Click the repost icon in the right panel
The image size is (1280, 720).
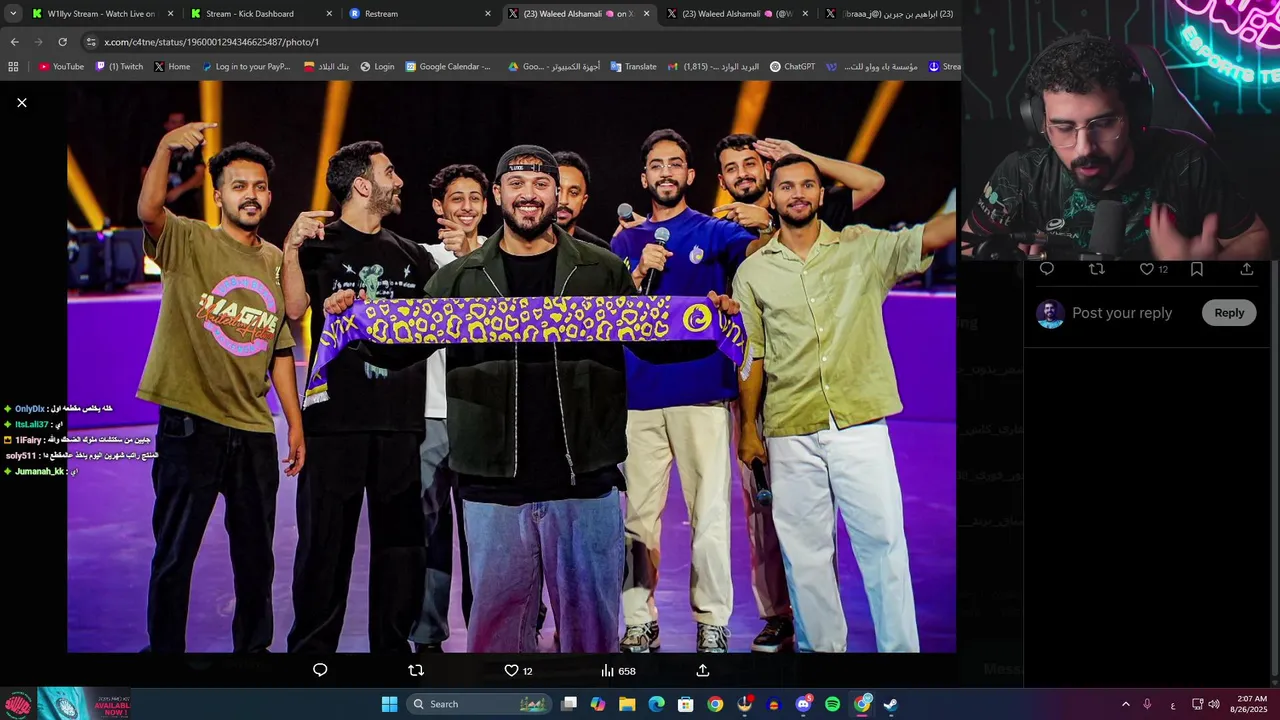1097,269
